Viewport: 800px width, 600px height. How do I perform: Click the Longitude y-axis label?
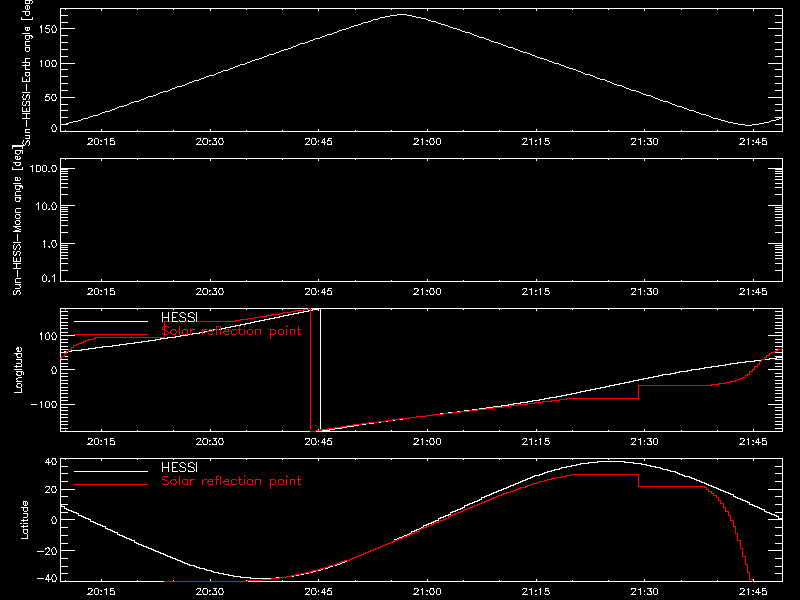pyautogui.click(x=18, y=370)
